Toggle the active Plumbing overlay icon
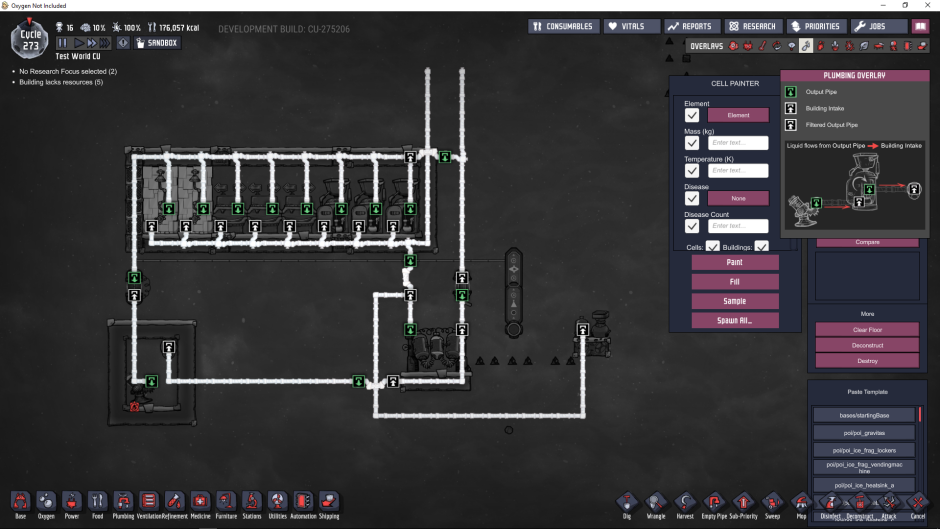 point(806,46)
